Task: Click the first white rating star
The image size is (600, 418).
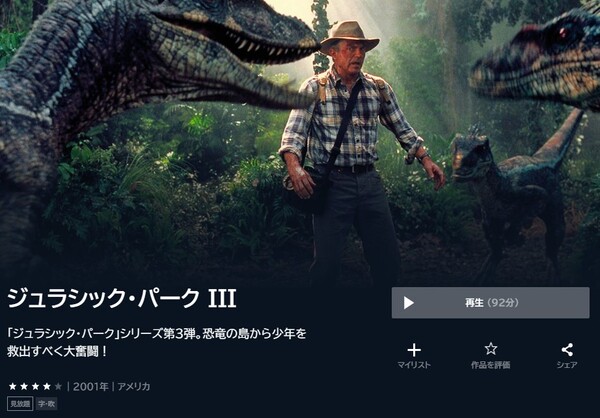Action: click(13, 386)
